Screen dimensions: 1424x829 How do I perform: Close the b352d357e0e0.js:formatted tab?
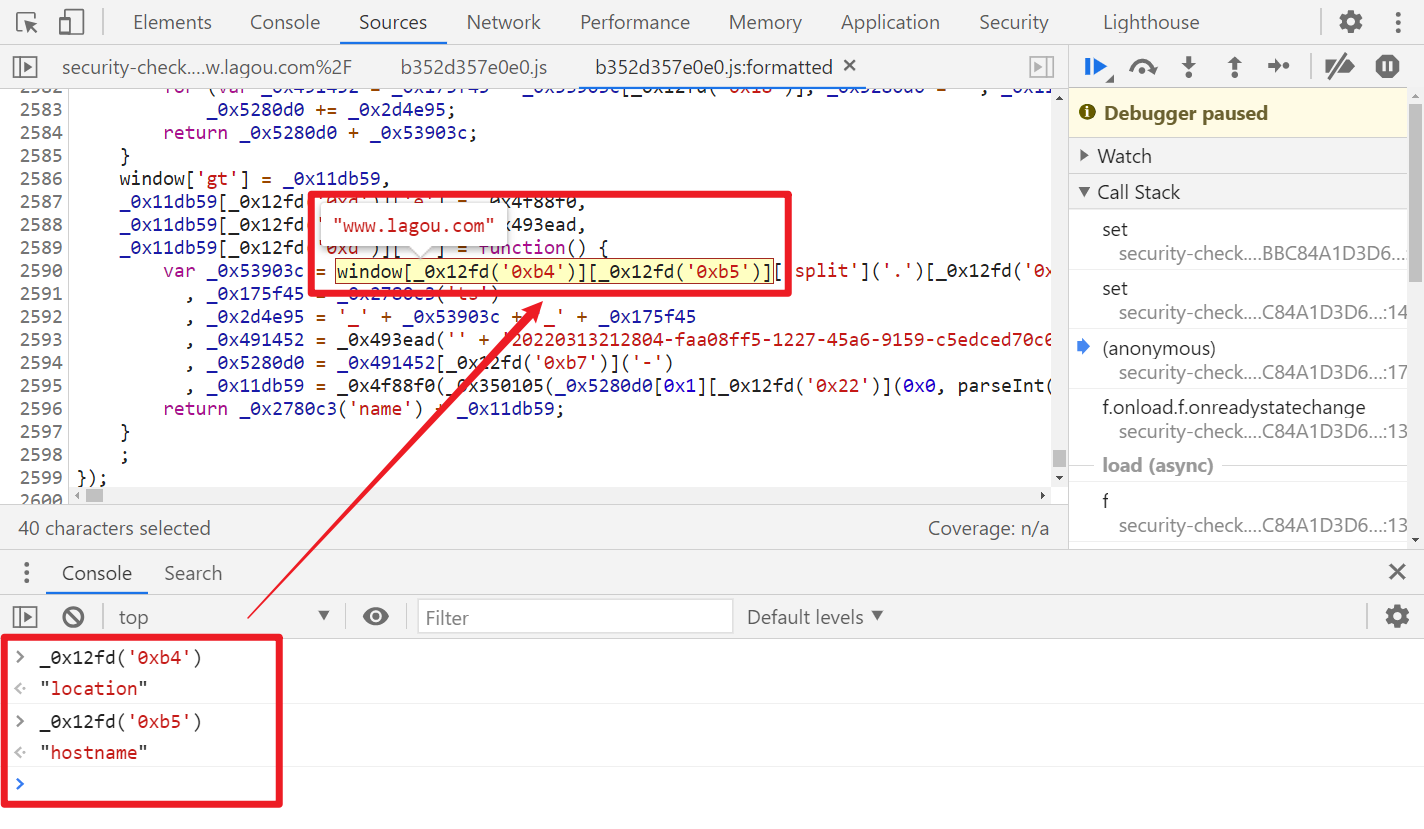click(x=850, y=66)
